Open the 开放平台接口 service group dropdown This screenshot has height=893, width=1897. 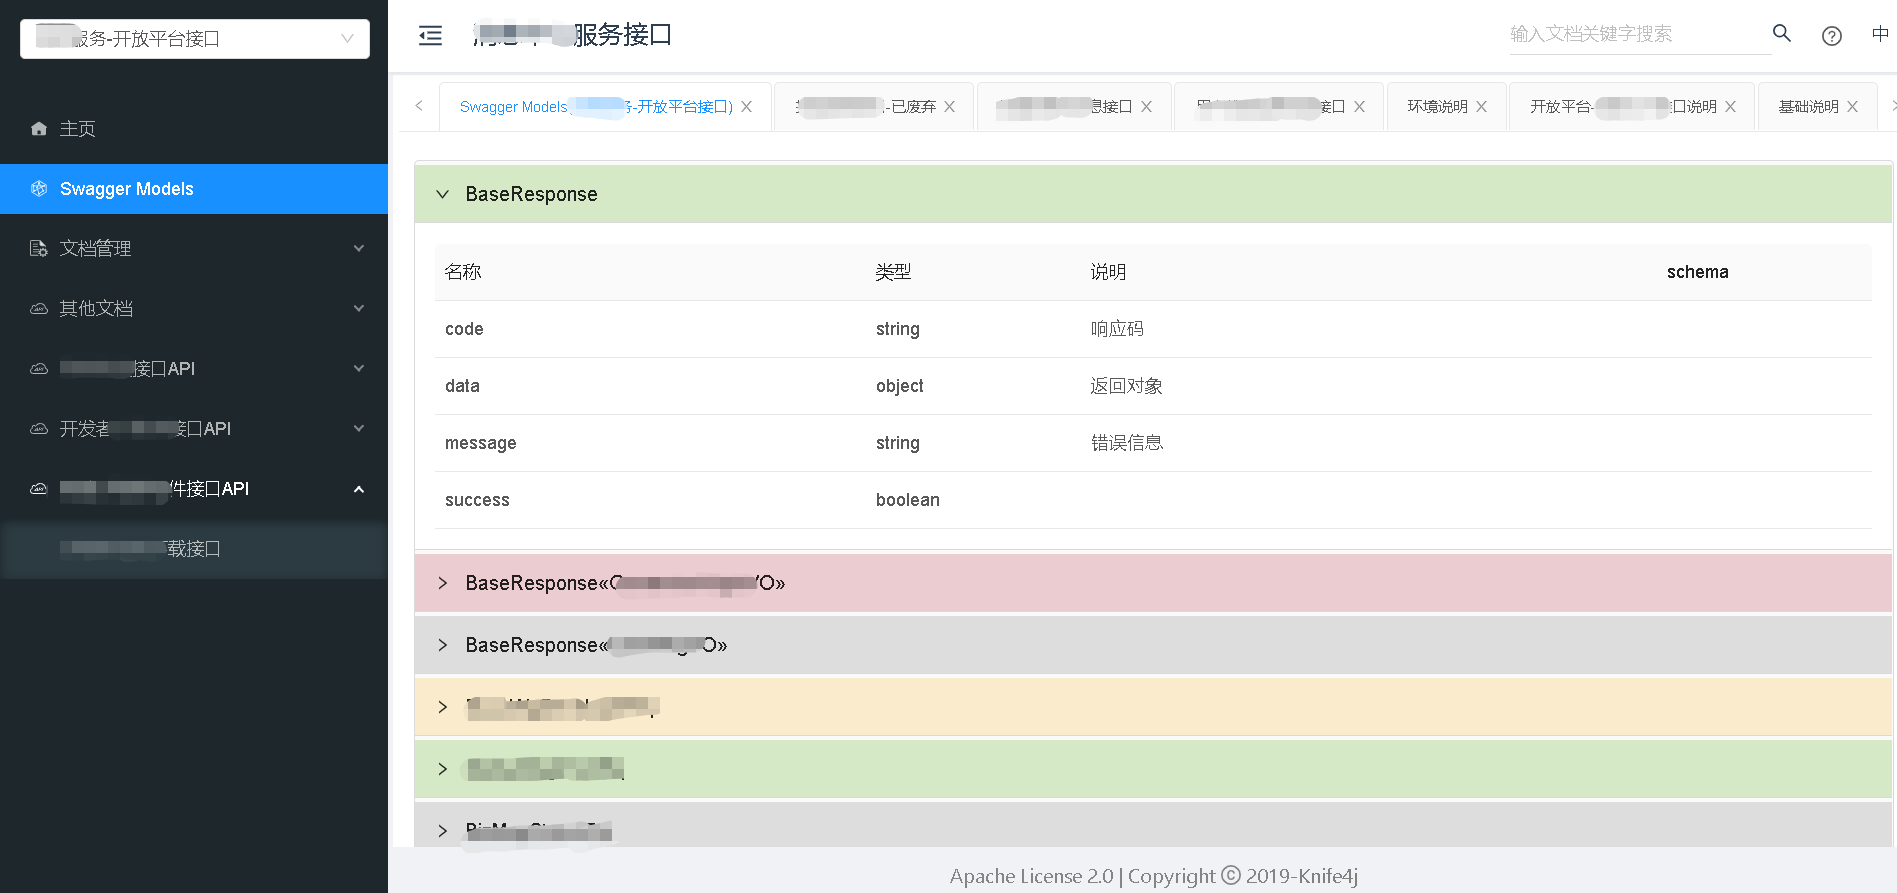[x=195, y=39]
